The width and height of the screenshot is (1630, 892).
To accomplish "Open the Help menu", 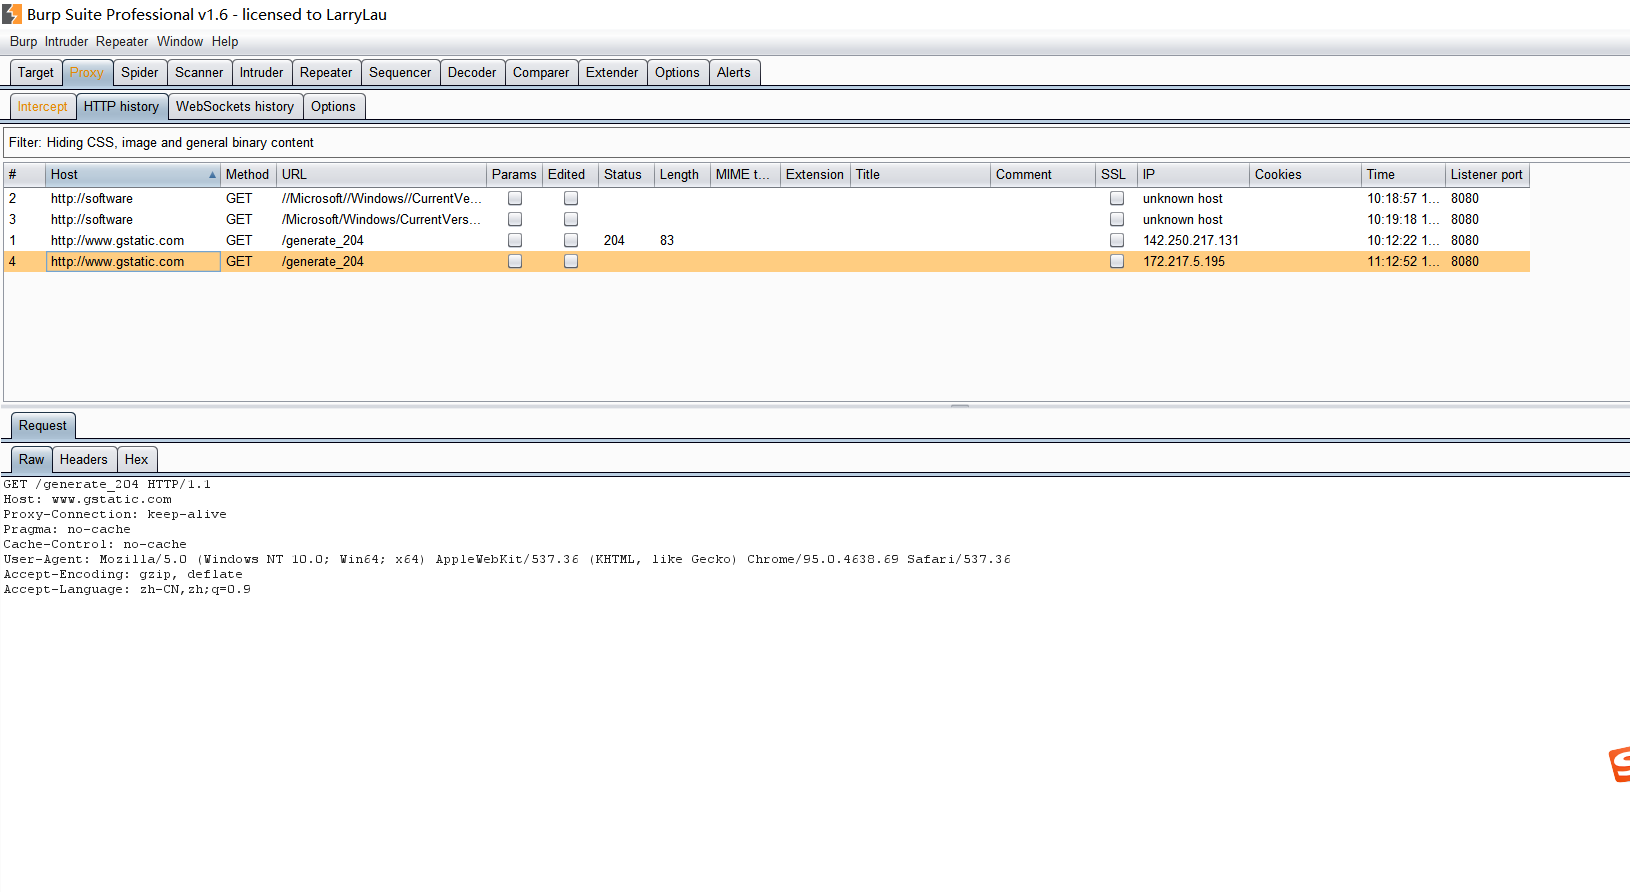I will pos(225,41).
